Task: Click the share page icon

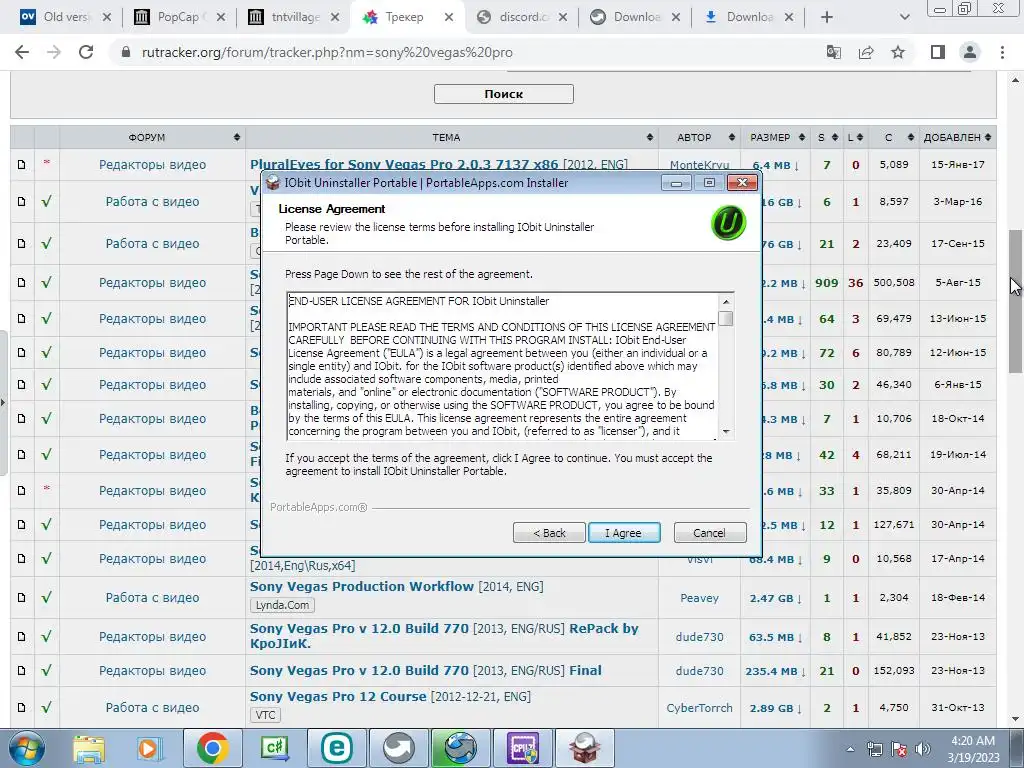Action: click(866, 52)
